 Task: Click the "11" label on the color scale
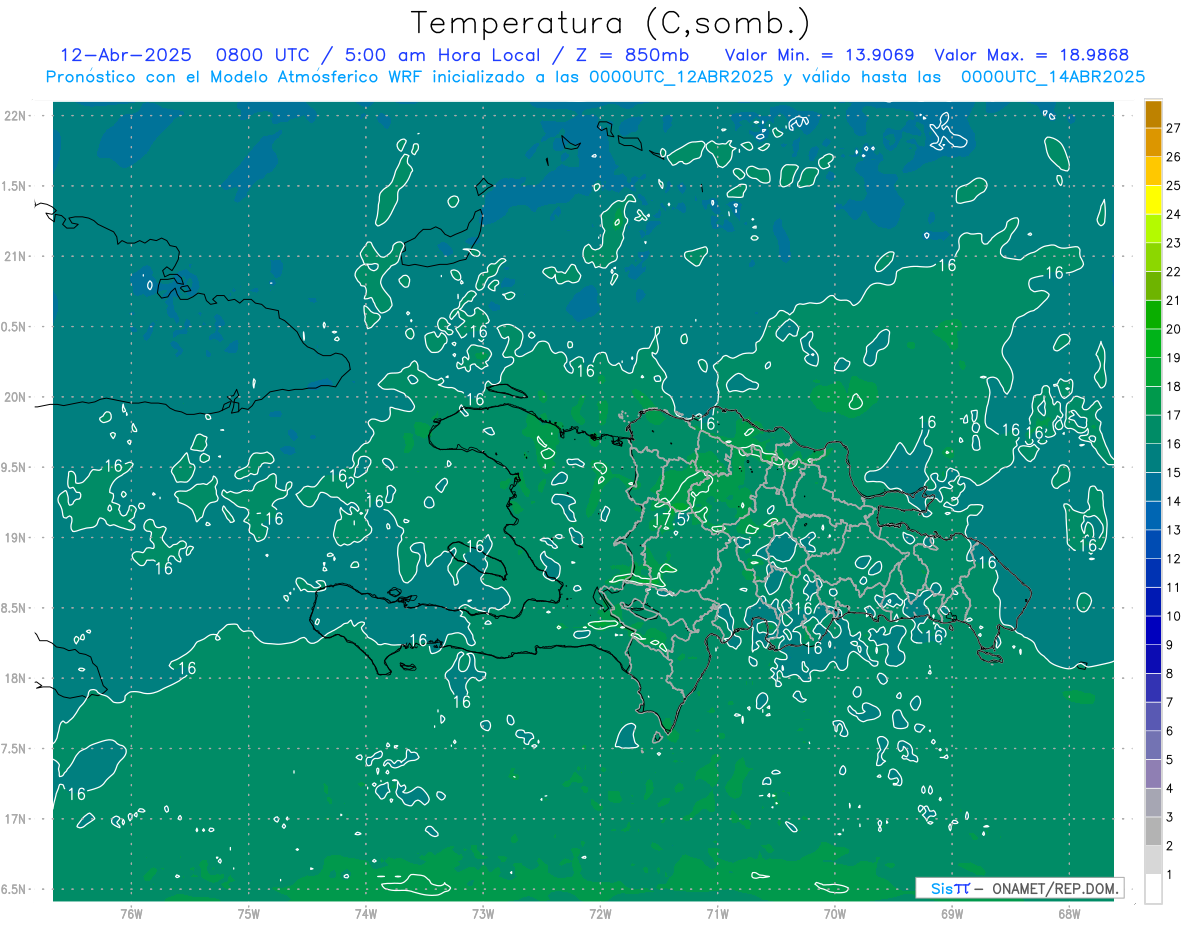1174,587
